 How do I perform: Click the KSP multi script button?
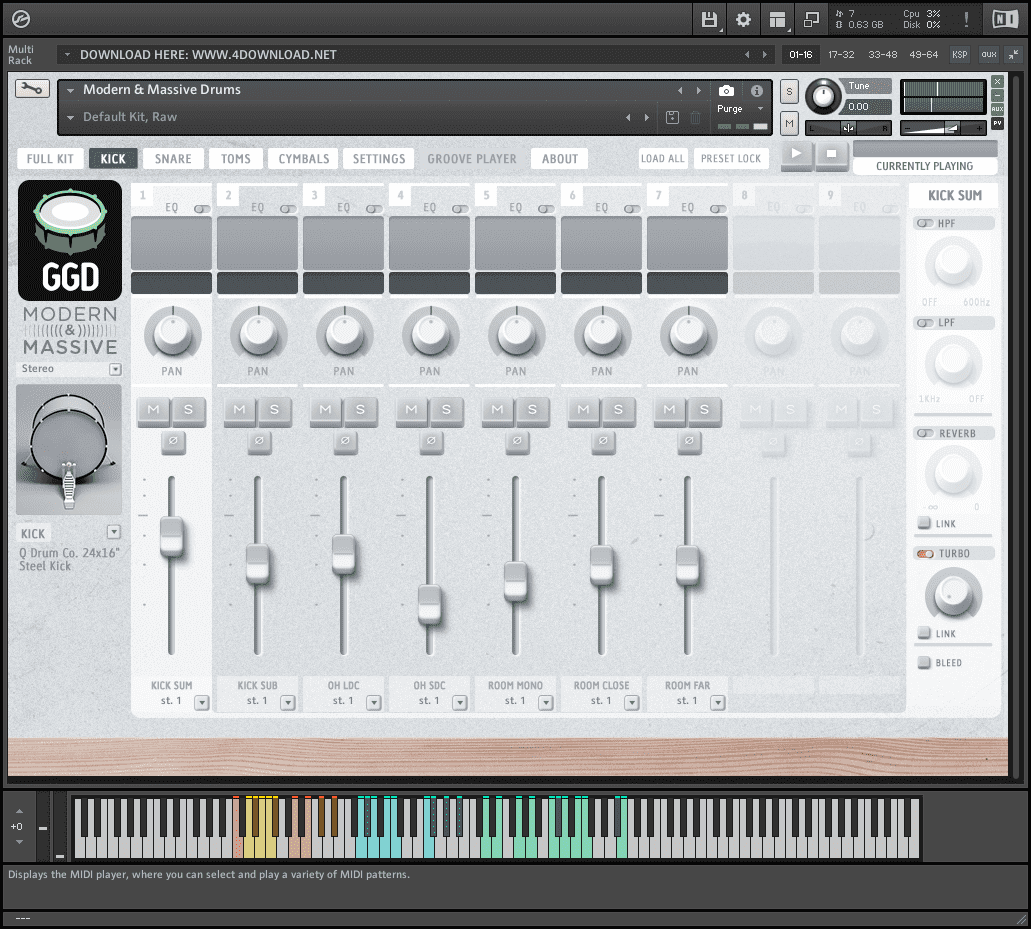click(959, 55)
